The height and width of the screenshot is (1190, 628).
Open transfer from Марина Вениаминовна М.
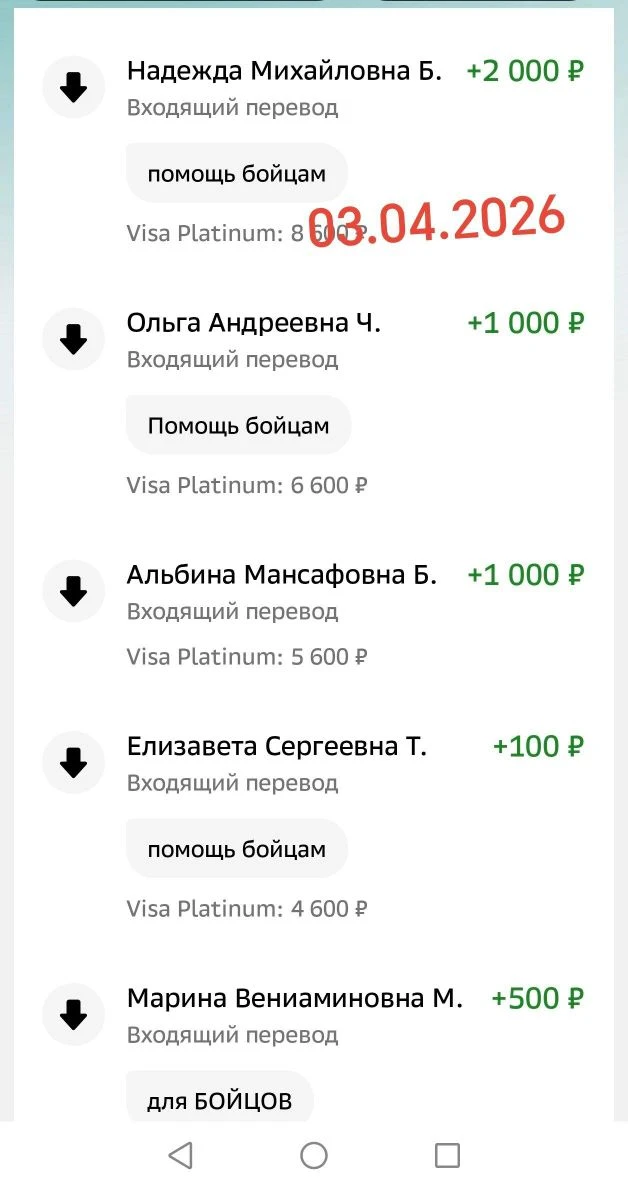pos(294,999)
